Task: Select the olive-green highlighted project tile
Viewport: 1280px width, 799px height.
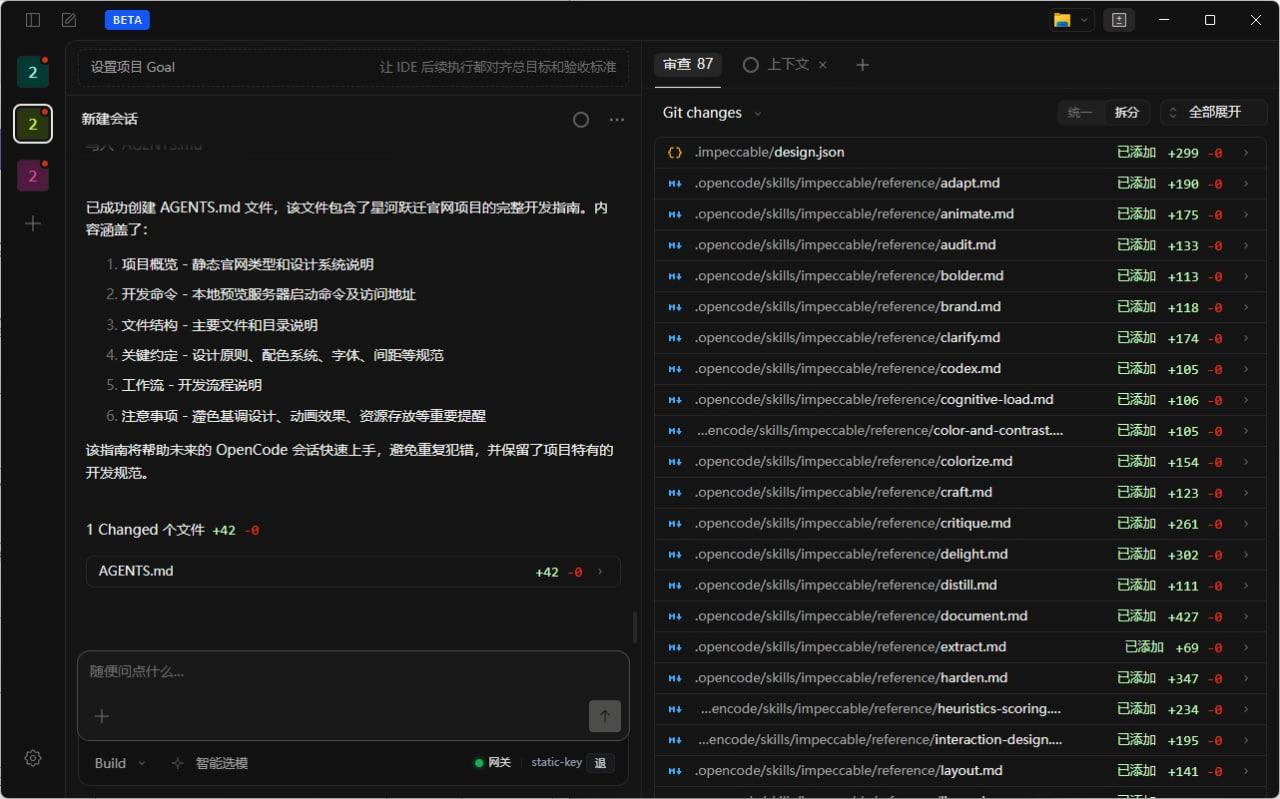Action: 33,124
